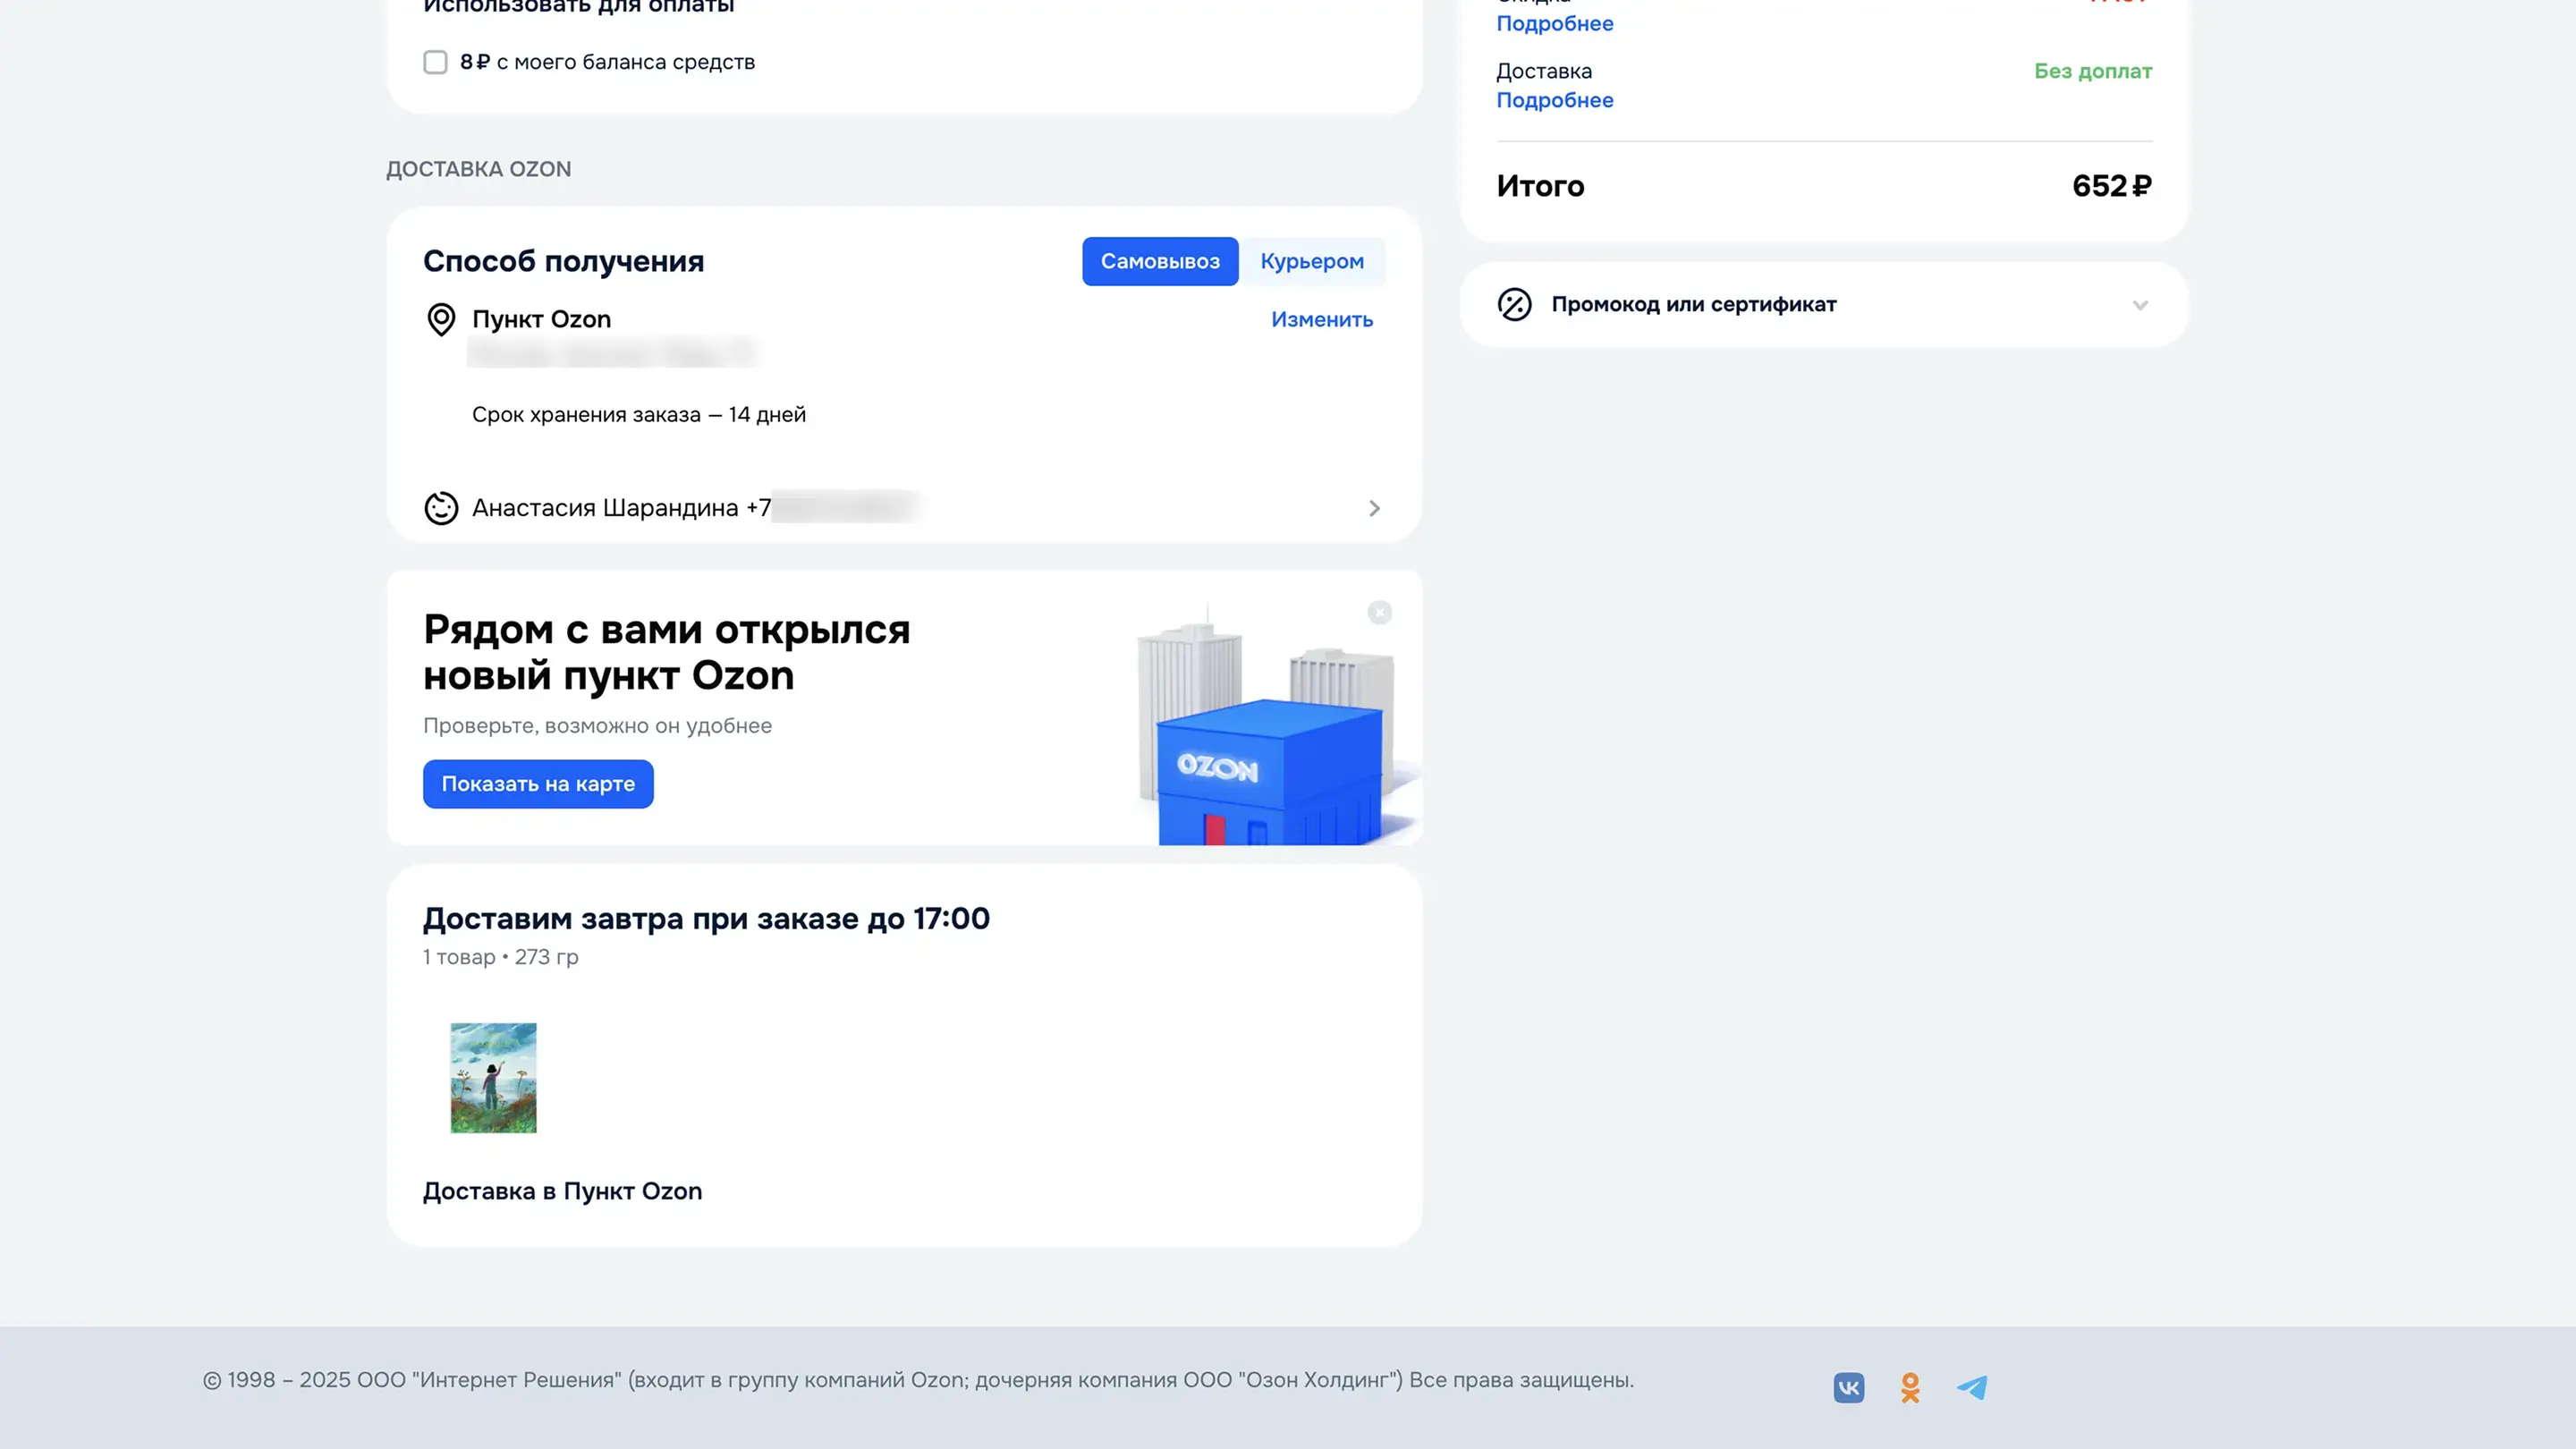This screenshot has height=1449, width=2576.
Task: Enable paying 8 ₽ from balance checkbox
Action: coord(435,62)
